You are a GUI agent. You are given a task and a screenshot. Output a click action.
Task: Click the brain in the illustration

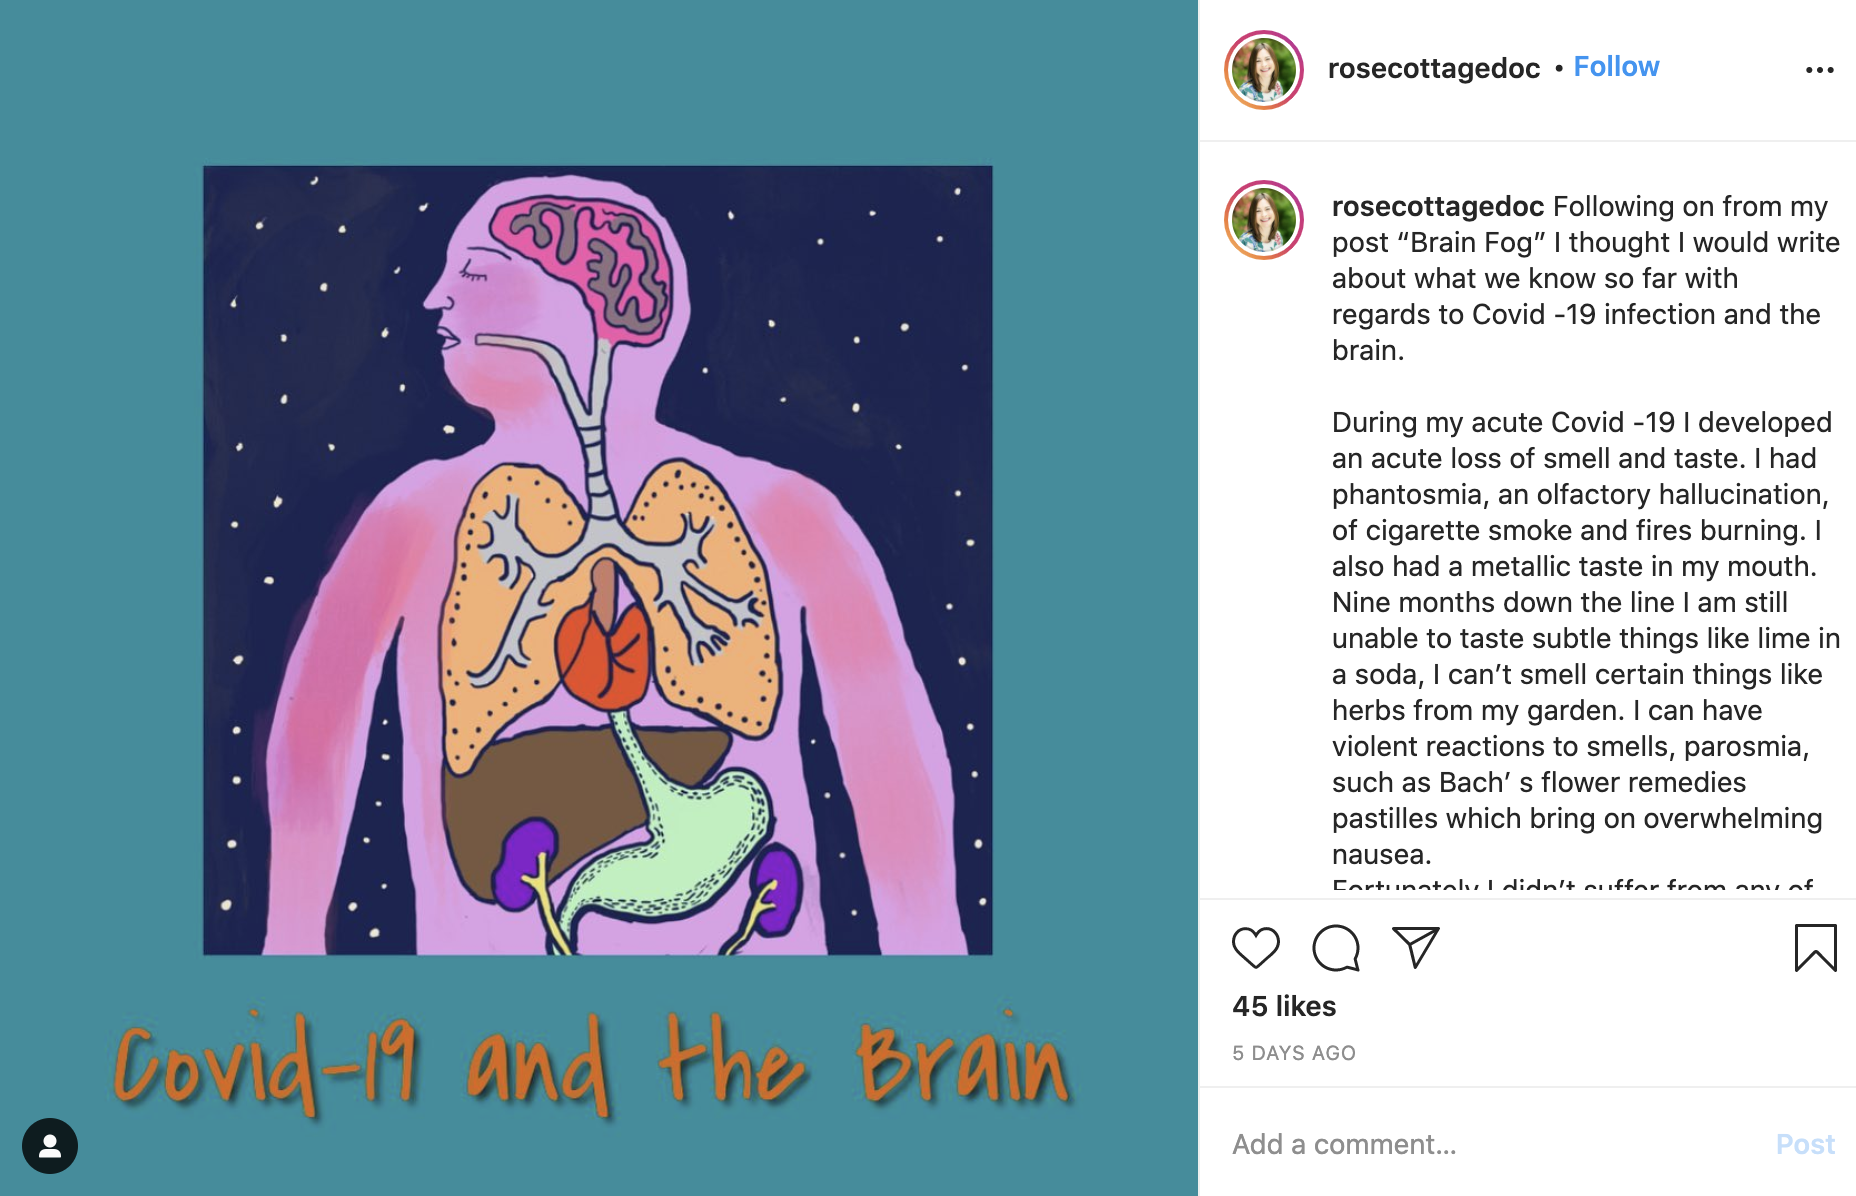click(x=578, y=264)
